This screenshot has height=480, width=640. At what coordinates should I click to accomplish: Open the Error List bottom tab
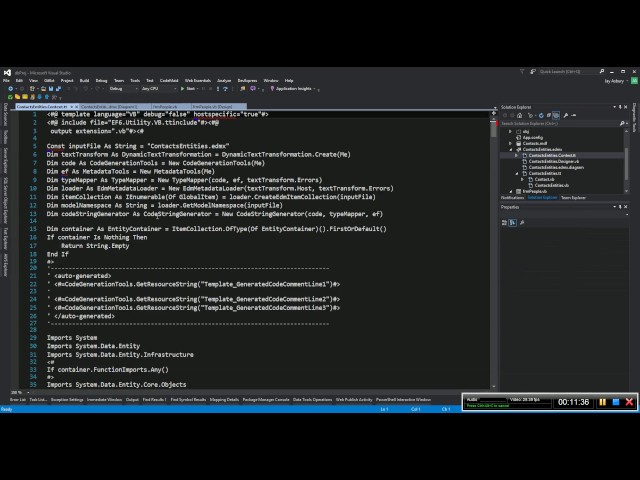[18, 400]
